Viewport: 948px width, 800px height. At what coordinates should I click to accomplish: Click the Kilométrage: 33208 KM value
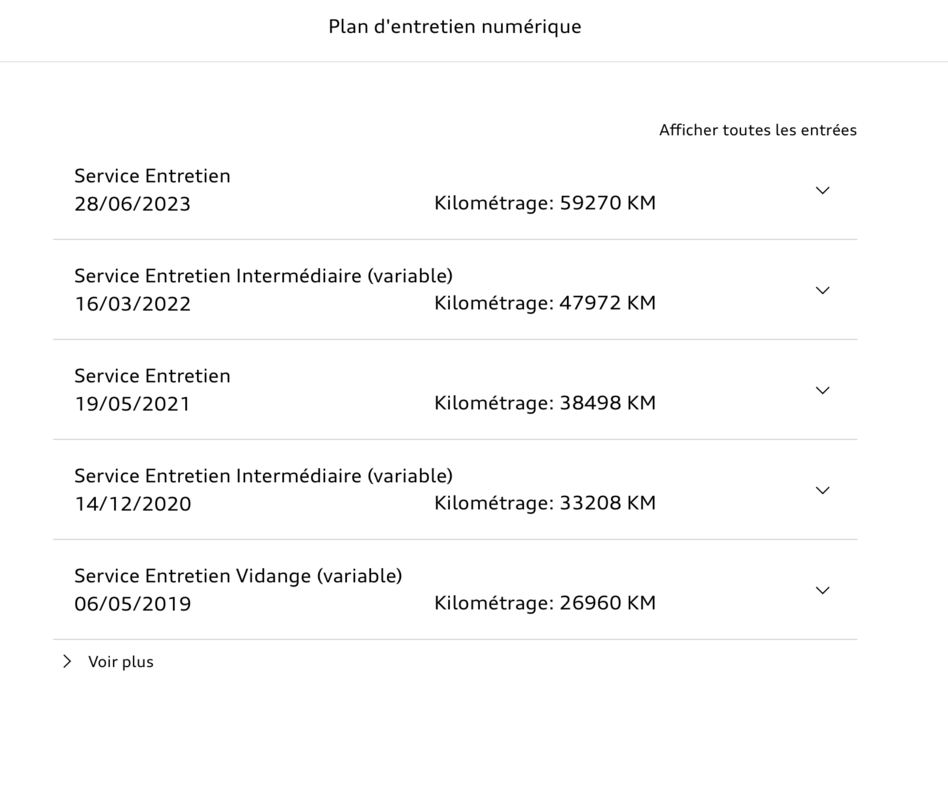(545, 503)
